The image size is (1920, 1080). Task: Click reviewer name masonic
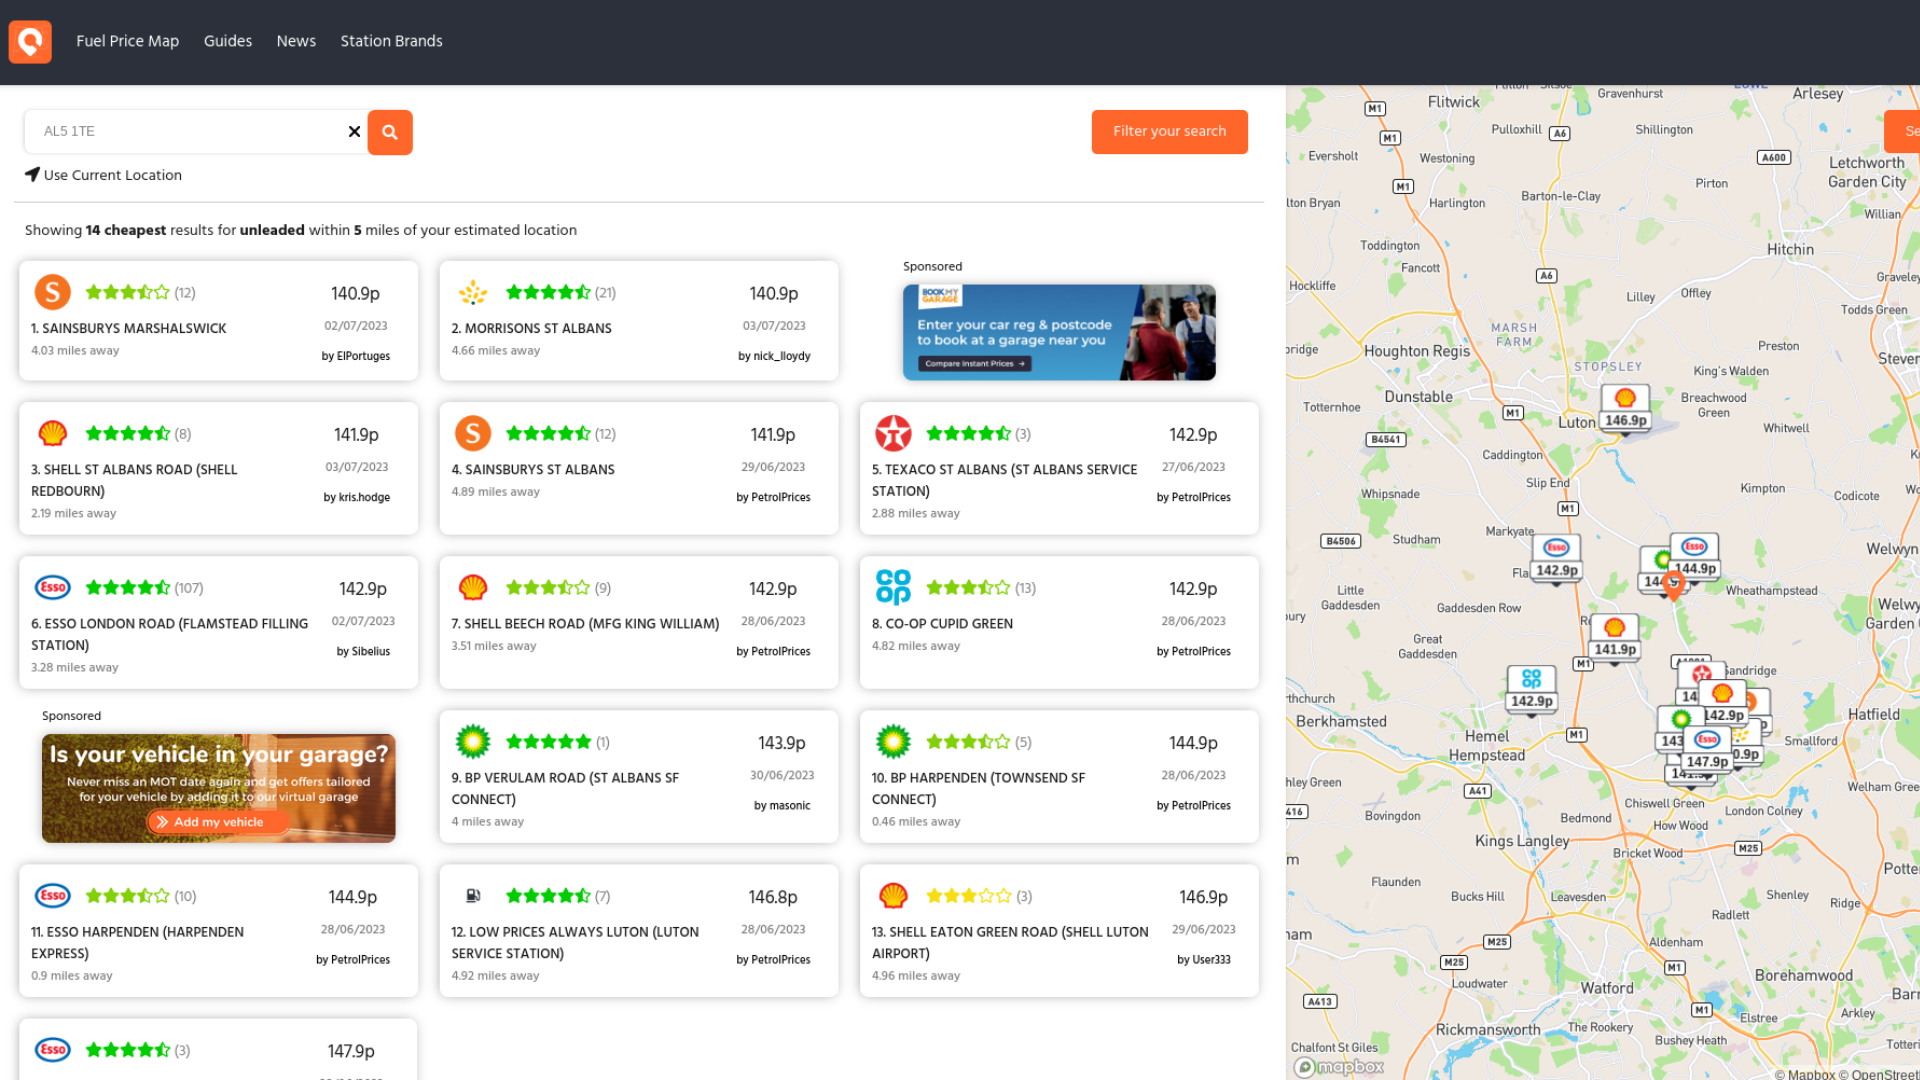pyautogui.click(x=782, y=805)
